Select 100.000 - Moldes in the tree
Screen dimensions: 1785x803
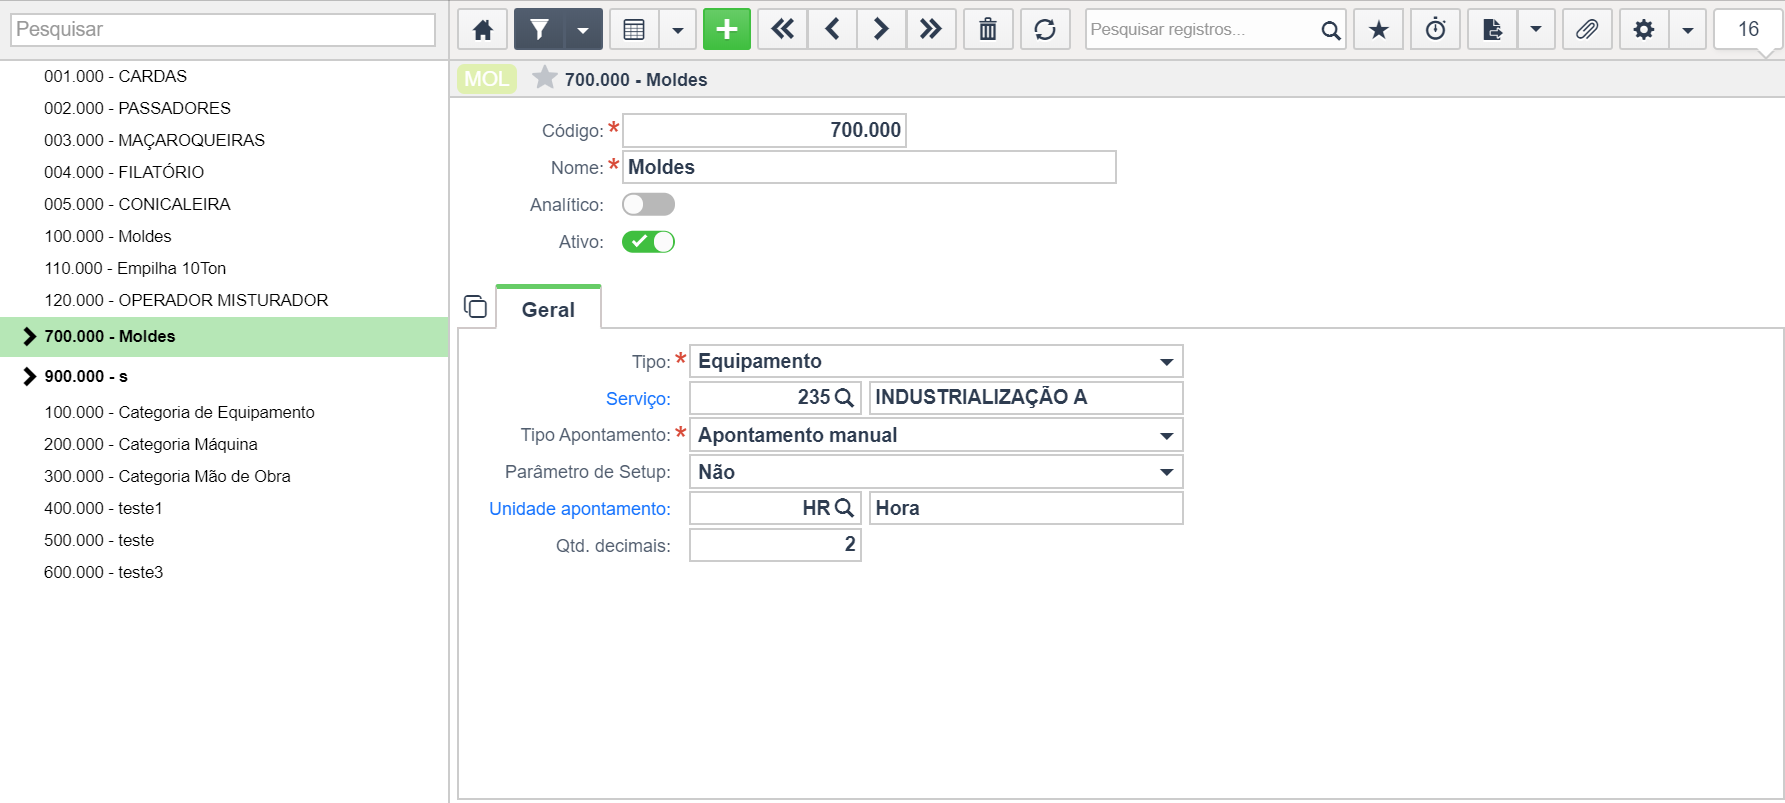tap(108, 236)
